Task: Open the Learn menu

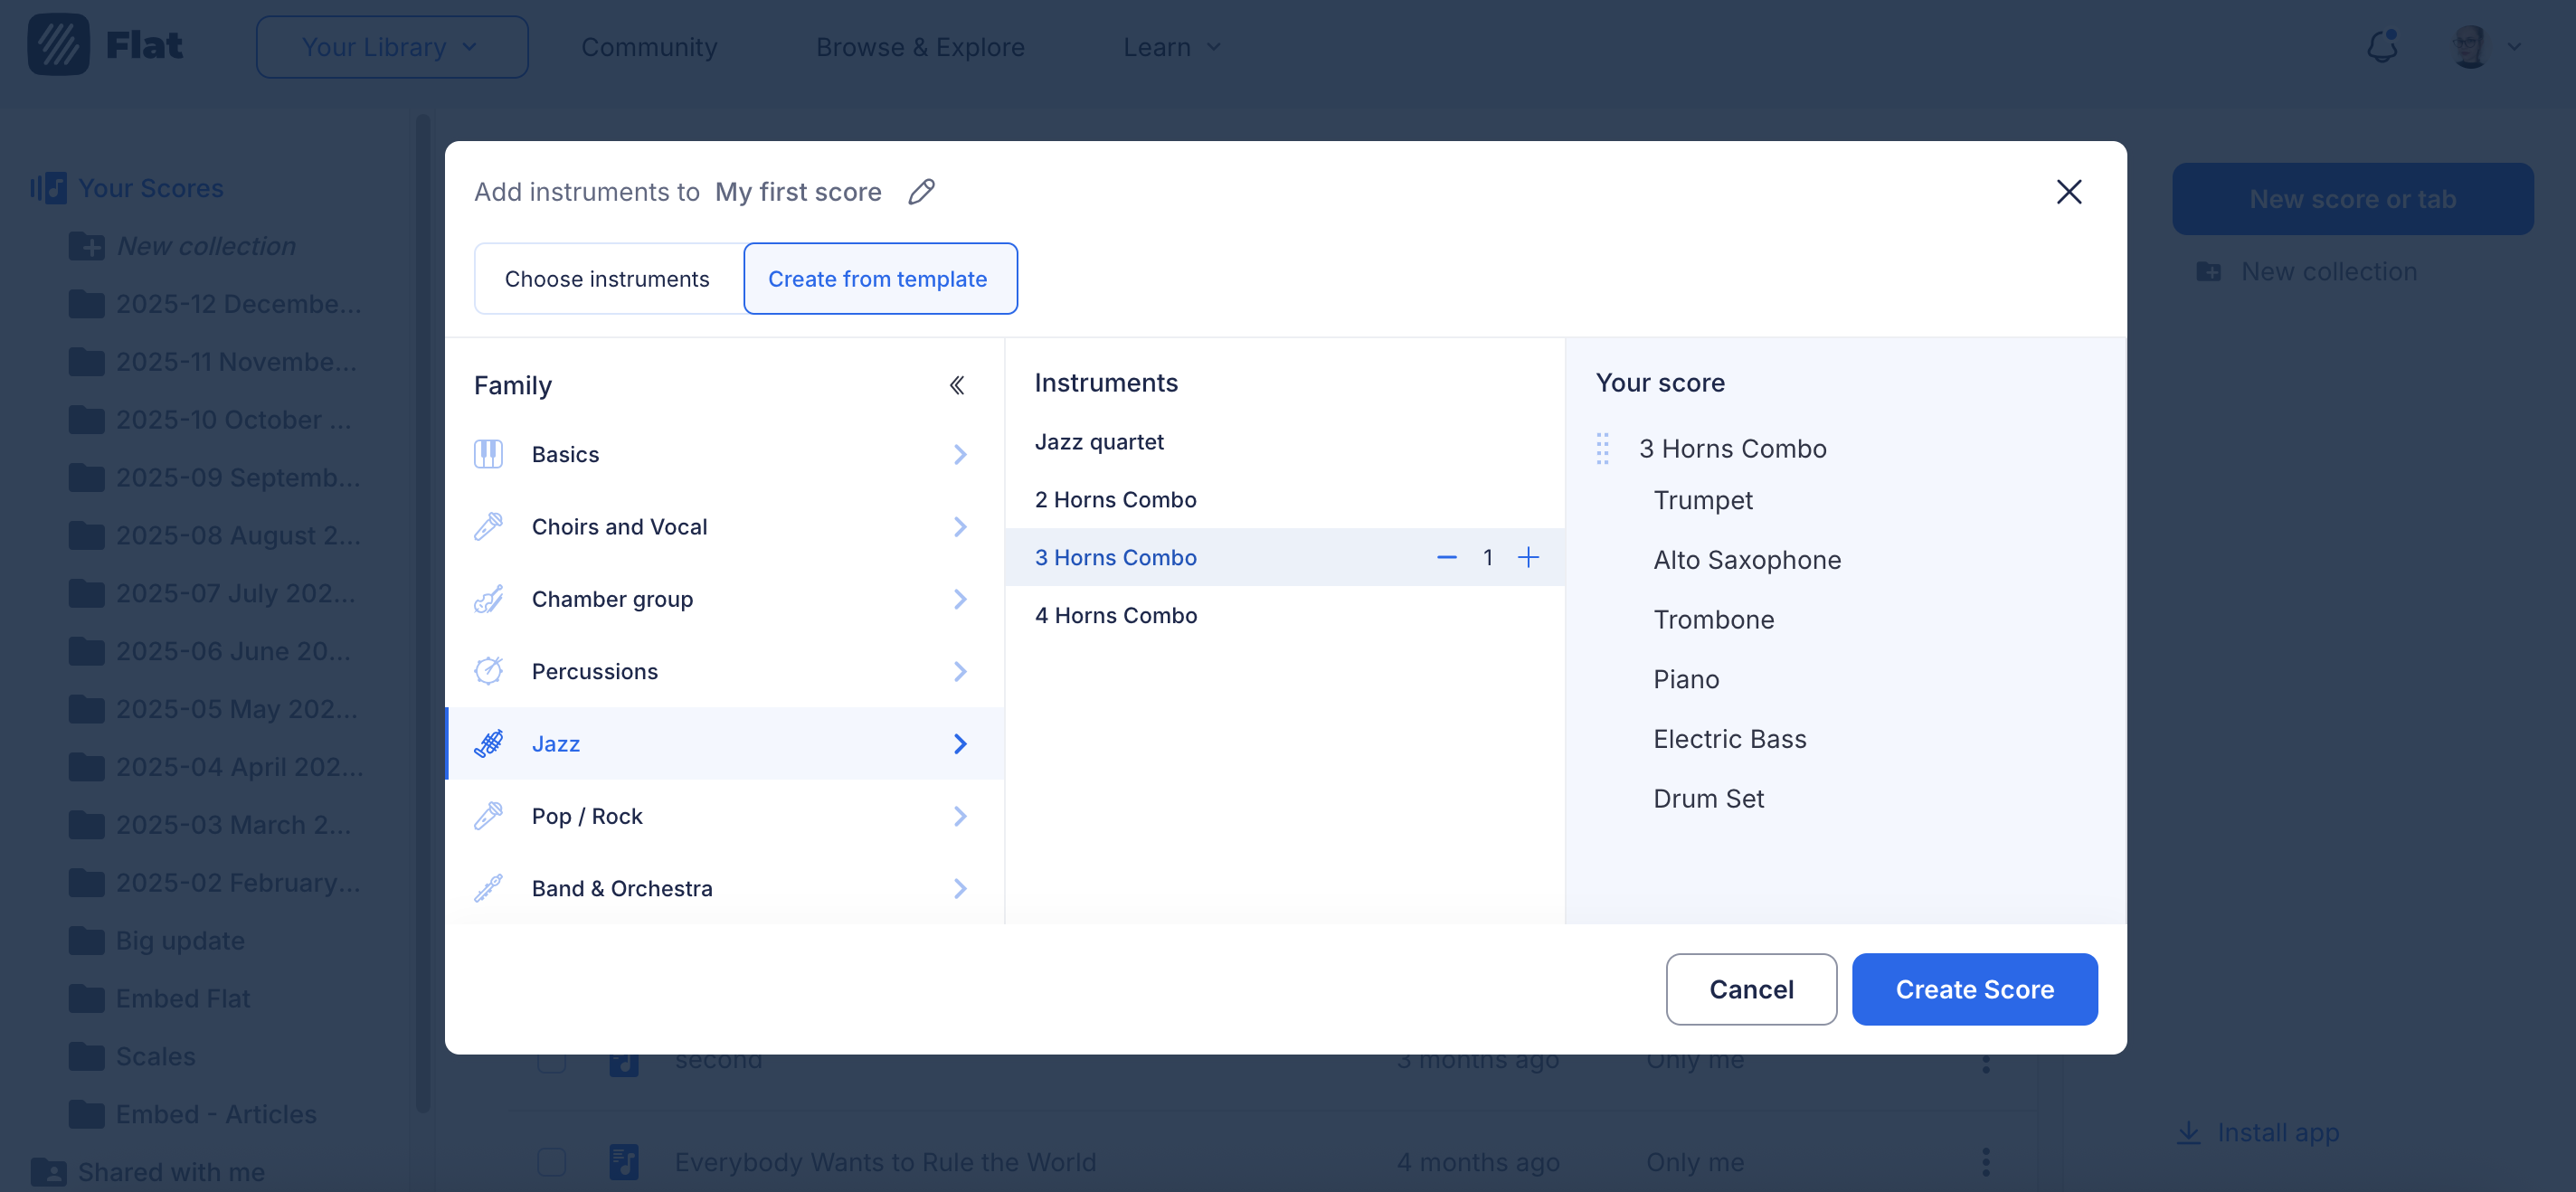Action: (1170, 46)
